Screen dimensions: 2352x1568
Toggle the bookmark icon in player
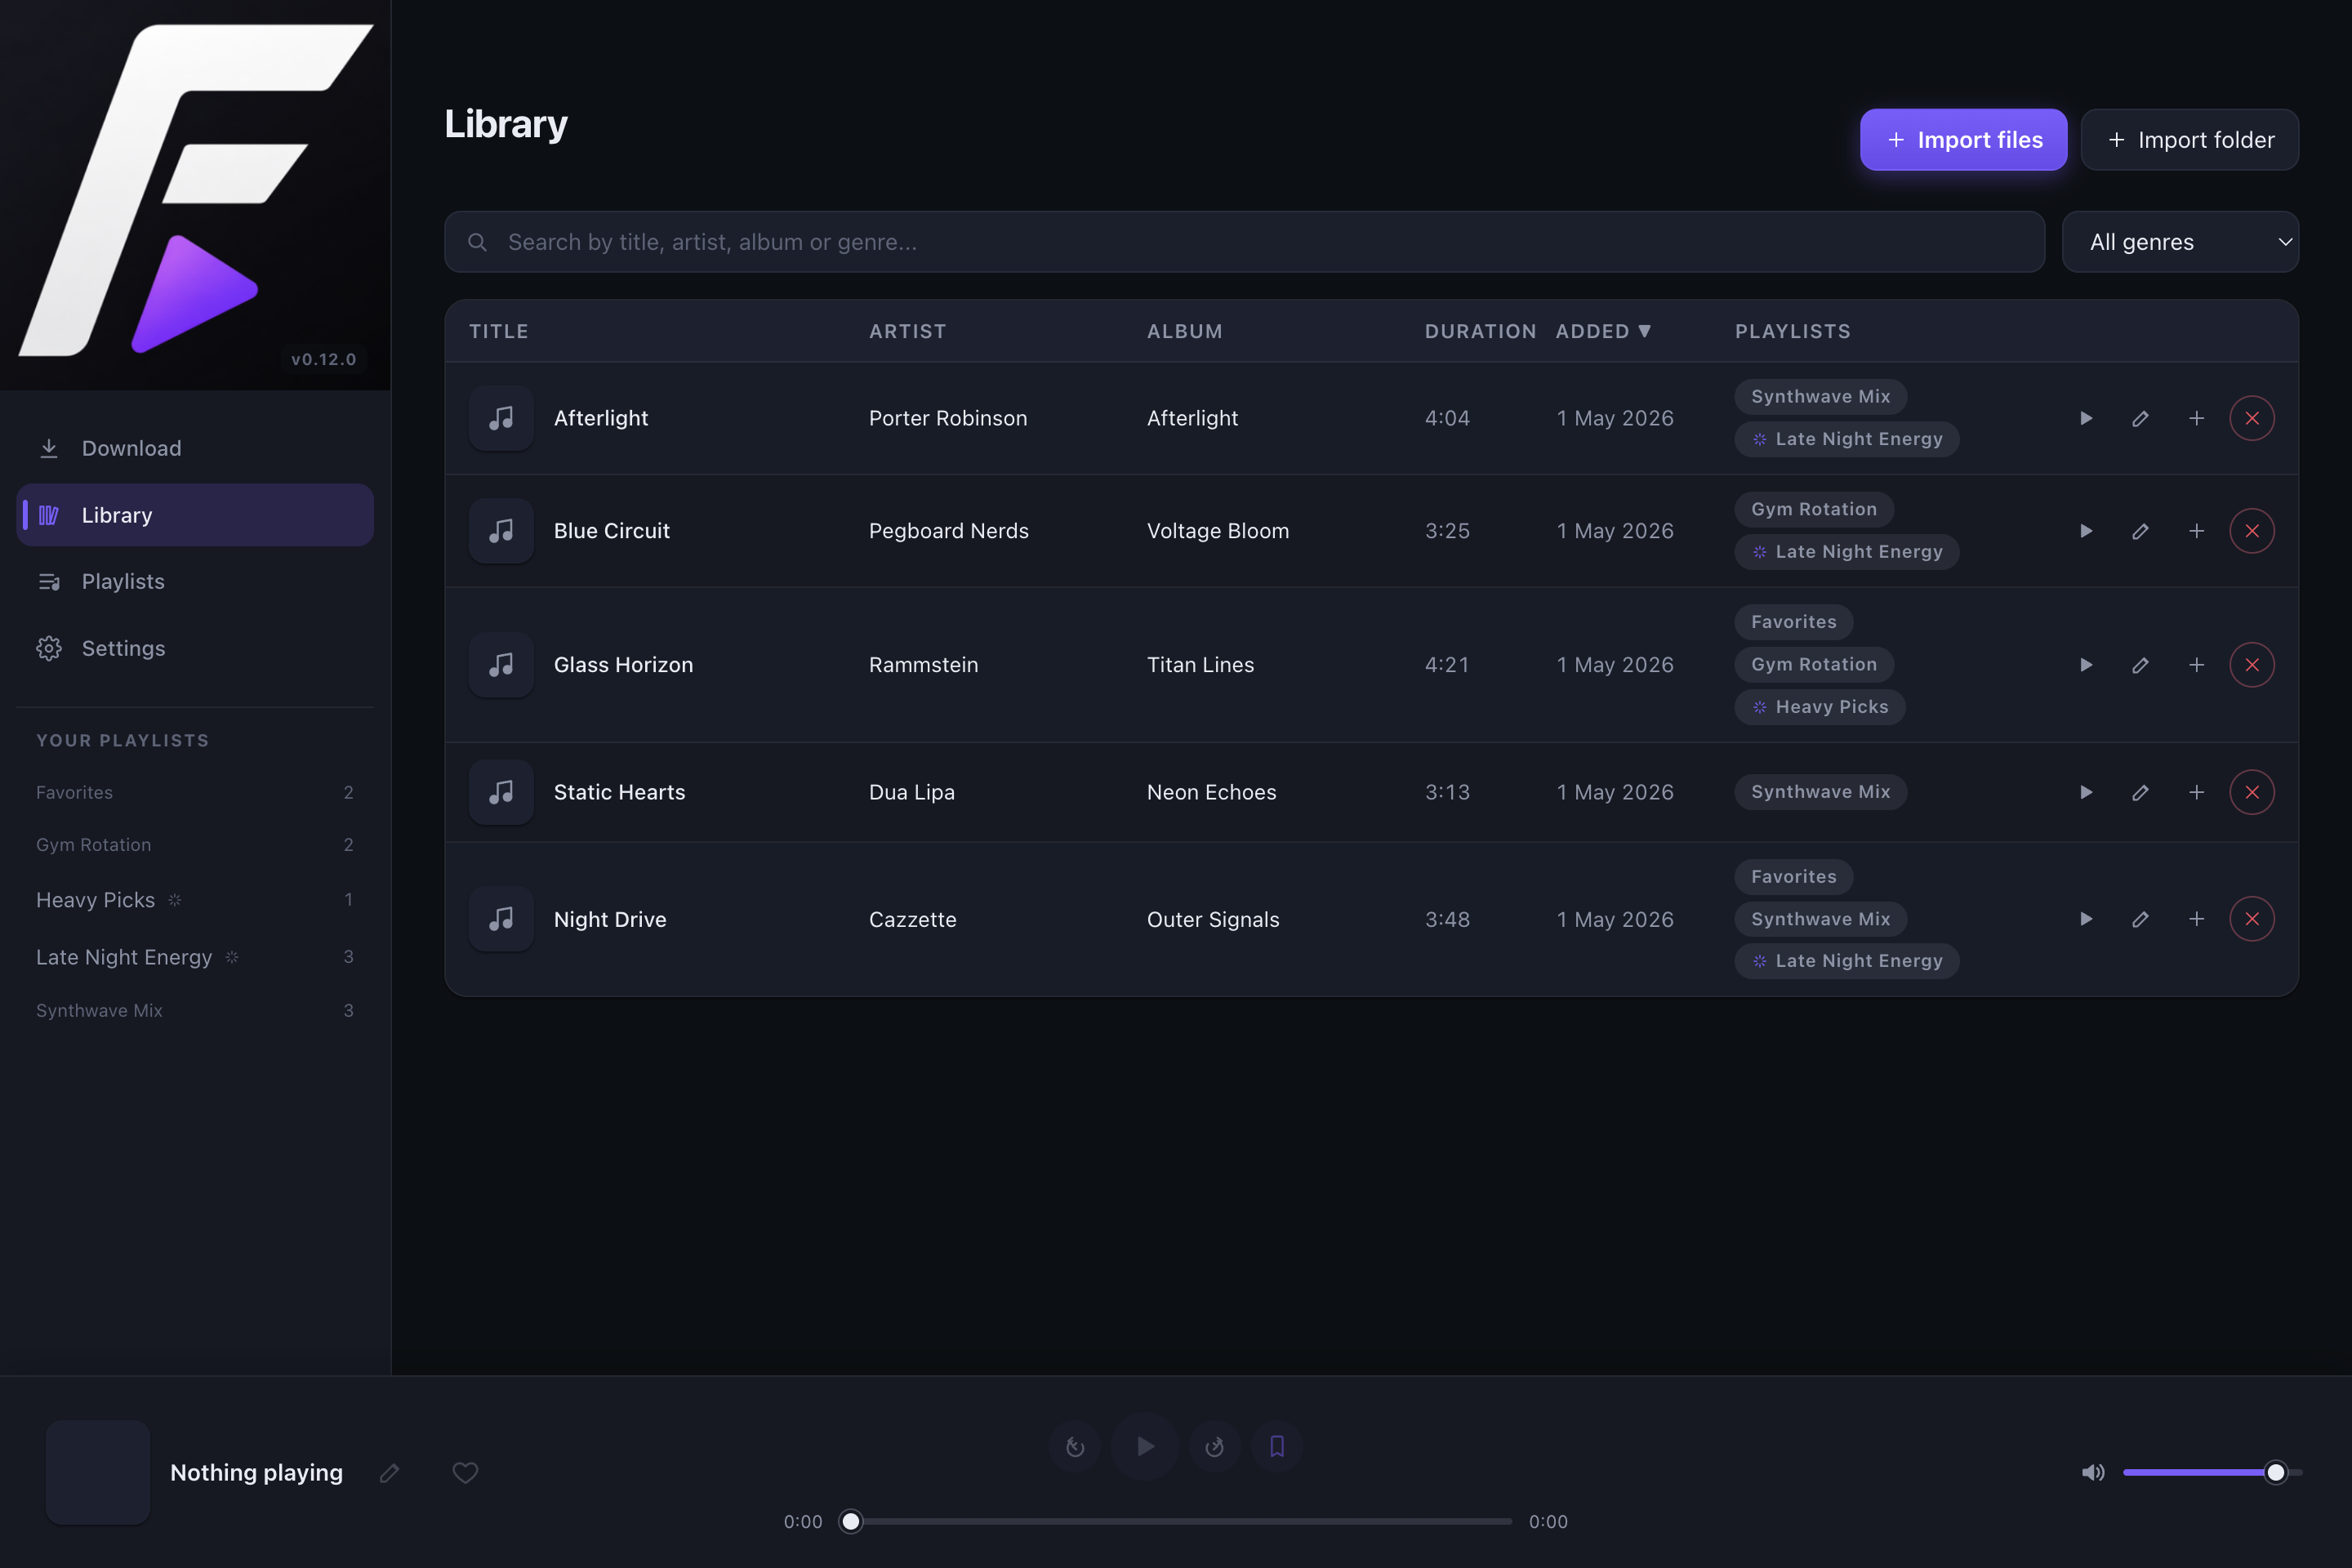click(1277, 1447)
